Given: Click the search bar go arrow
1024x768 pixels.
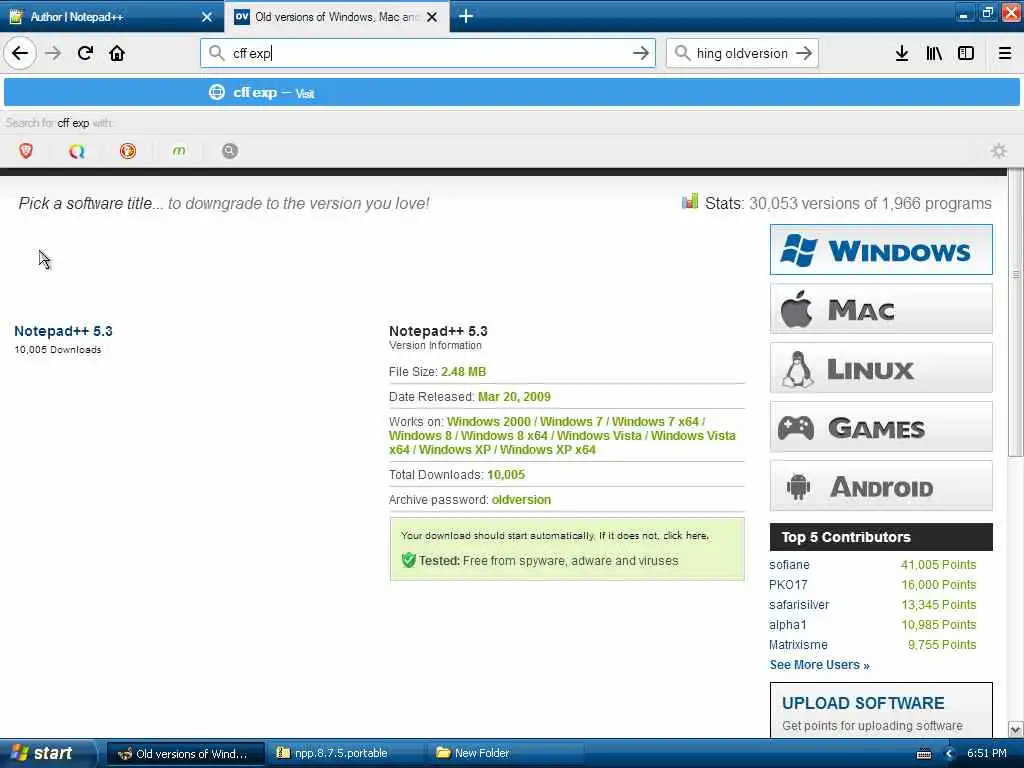Looking at the screenshot, I should pos(804,53).
